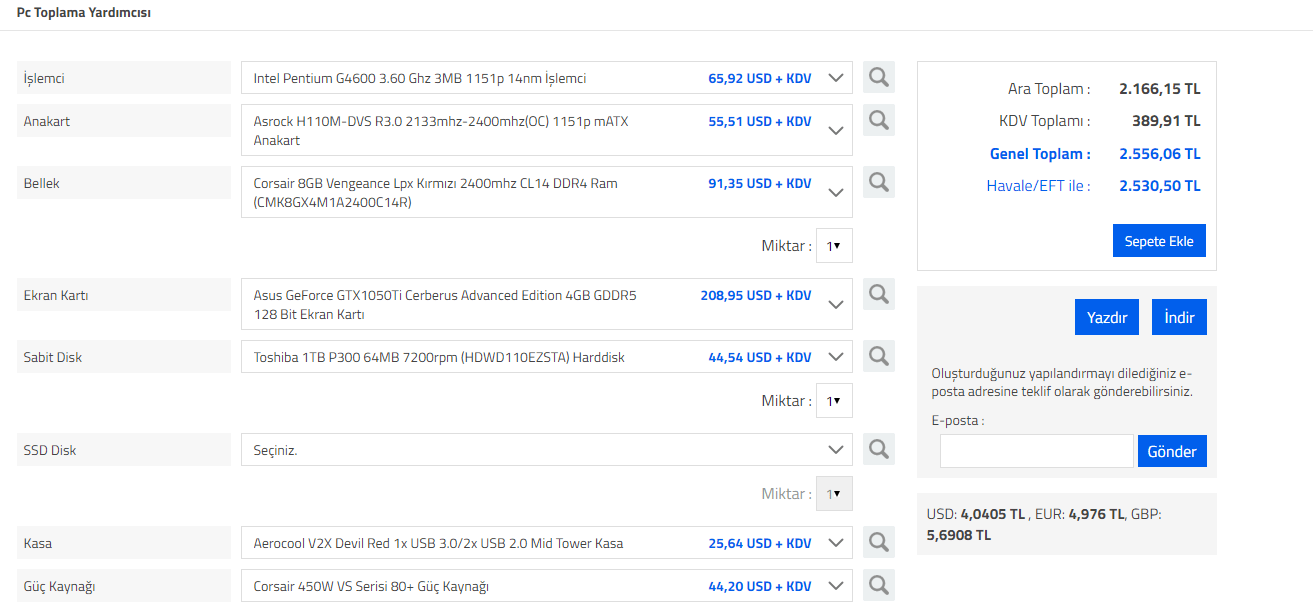Focus the E-posta input field

1036,451
